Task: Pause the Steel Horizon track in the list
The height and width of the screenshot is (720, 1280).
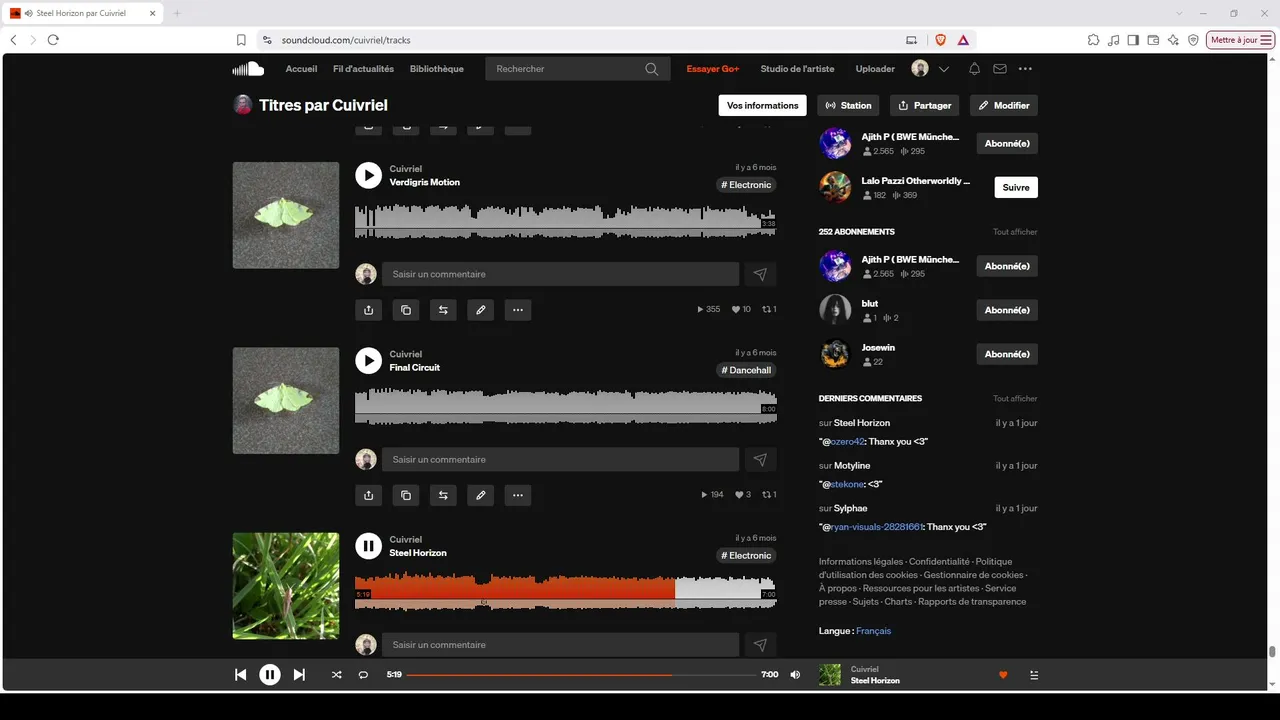Action: pos(368,545)
